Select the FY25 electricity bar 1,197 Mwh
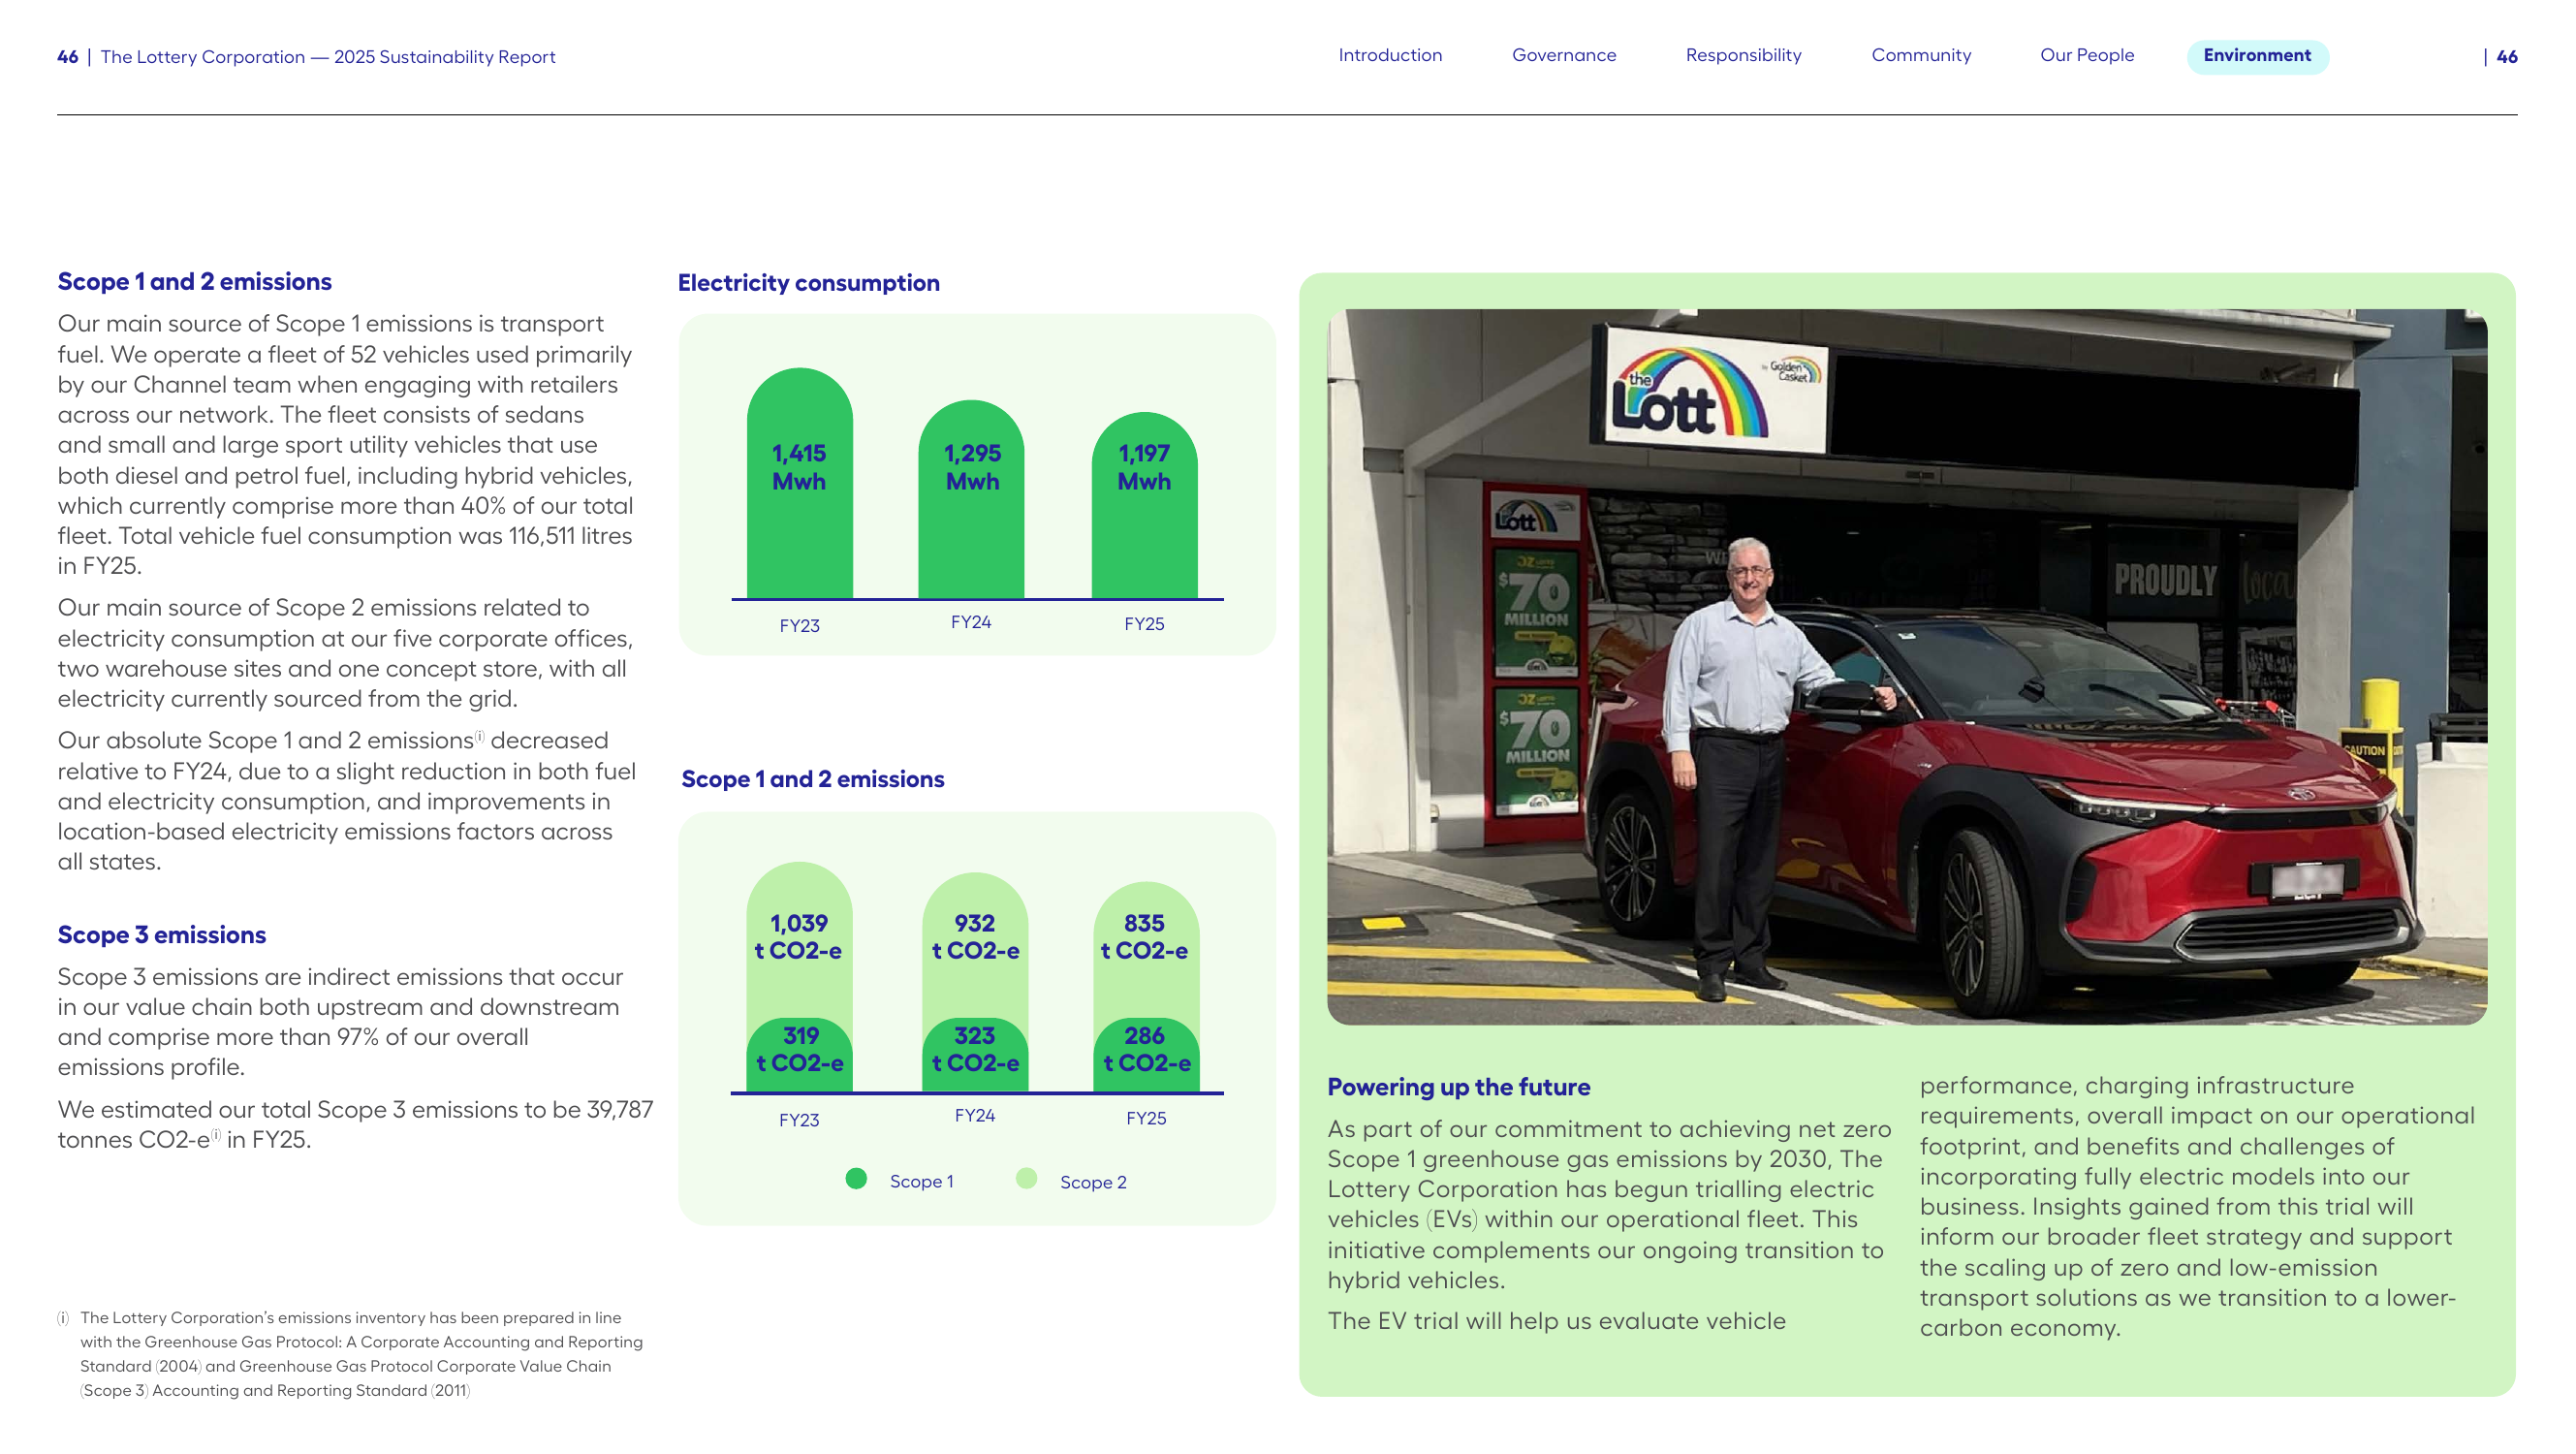The width and height of the screenshot is (2576, 1454). pyautogui.click(x=1144, y=506)
